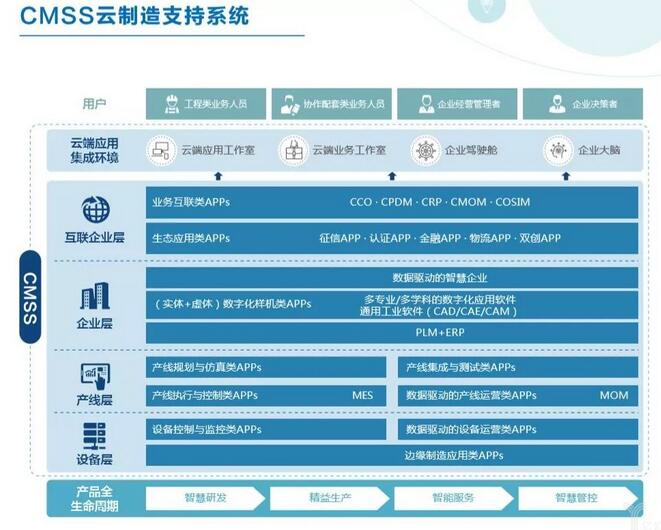661x530 pixels.
Task: Click the 企业驾驶舱 label
Action: click(x=471, y=151)
